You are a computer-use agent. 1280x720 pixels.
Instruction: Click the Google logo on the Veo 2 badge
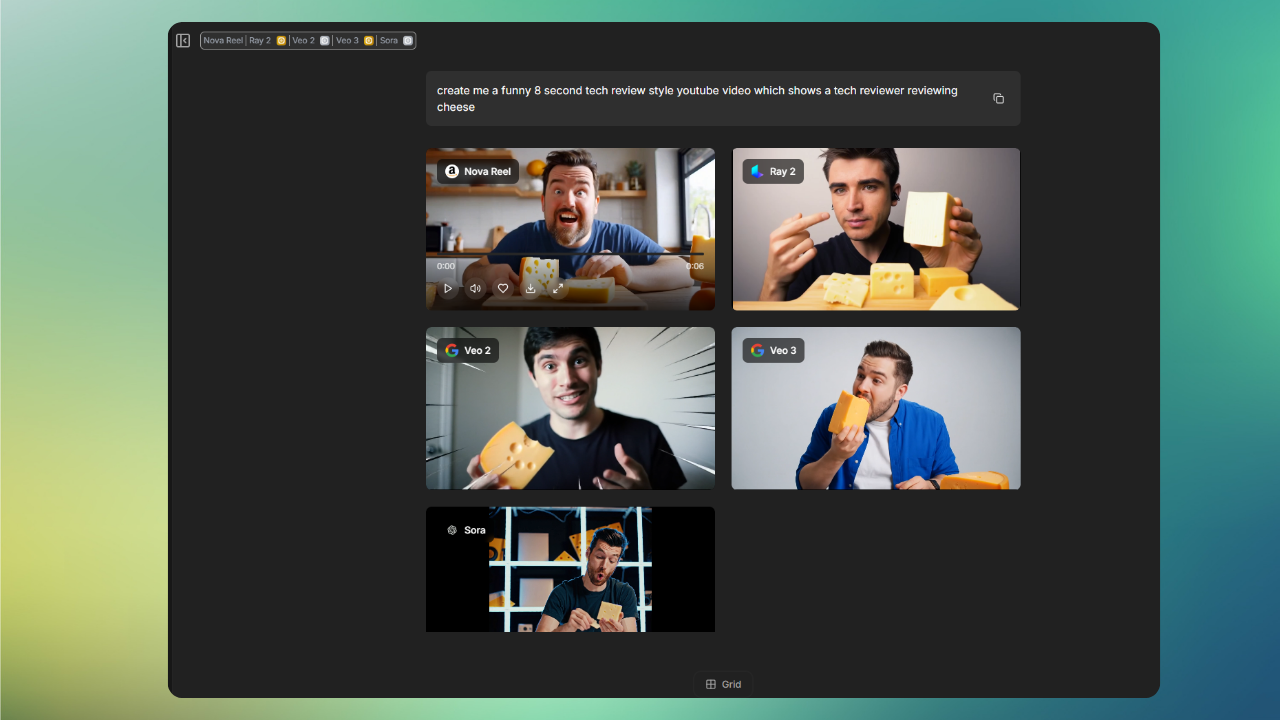tap(451, 350)
